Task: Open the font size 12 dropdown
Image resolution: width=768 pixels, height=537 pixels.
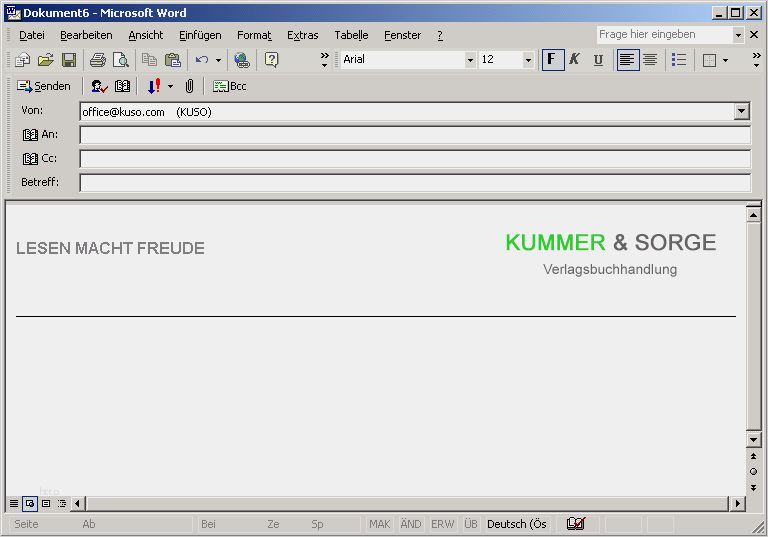Action: 528,60
